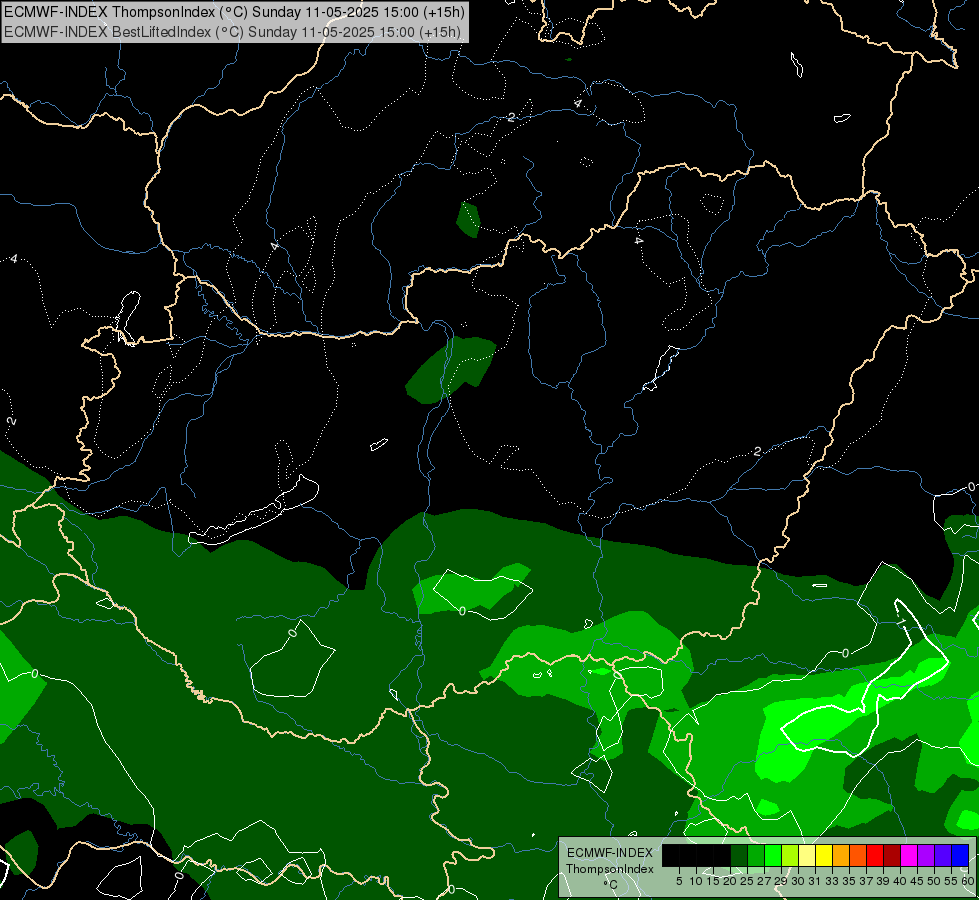Click legend tick value 40
The height and width of the screenshot is (900, 979).
pos(900,881)
